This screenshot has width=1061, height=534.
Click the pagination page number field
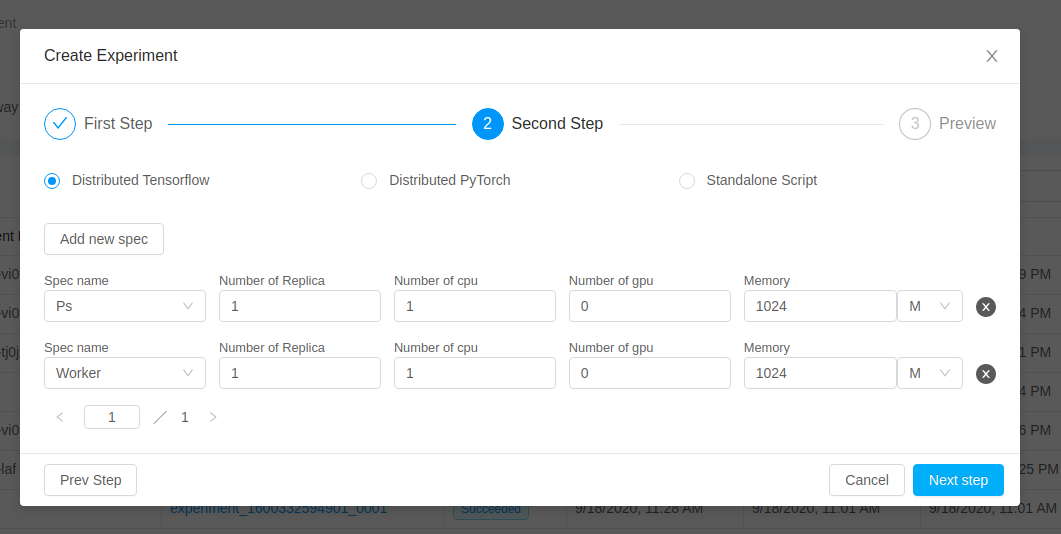pyautogui.click(x=111, y=417)
